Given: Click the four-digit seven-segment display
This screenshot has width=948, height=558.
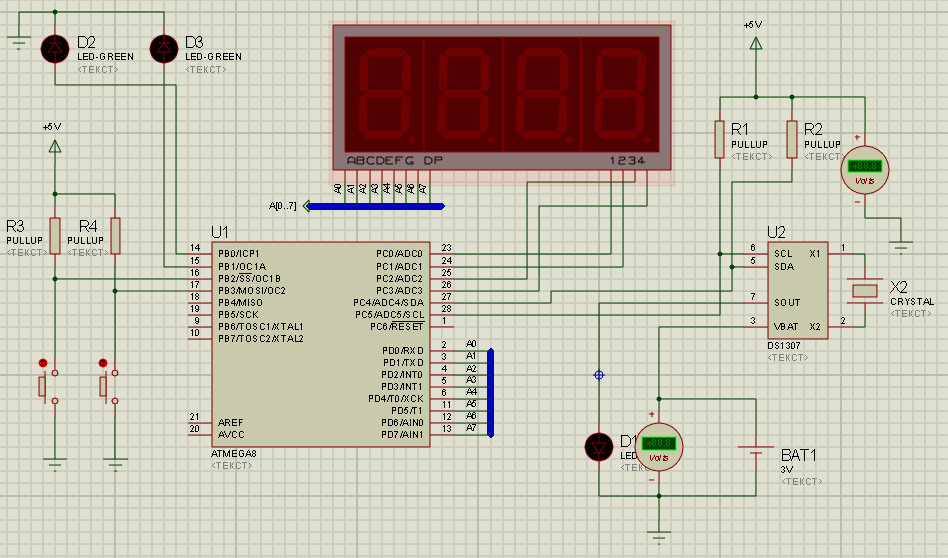Looking at the screenshot, I should [x=502, y=100].
